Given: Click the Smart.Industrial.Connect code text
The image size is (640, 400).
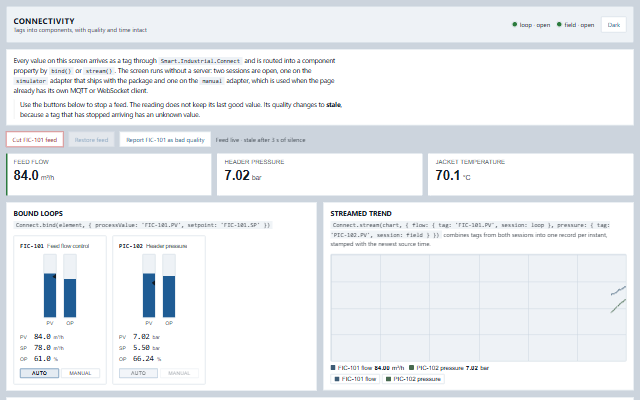Looking at the screenshot, I should (x=200, y=61).
